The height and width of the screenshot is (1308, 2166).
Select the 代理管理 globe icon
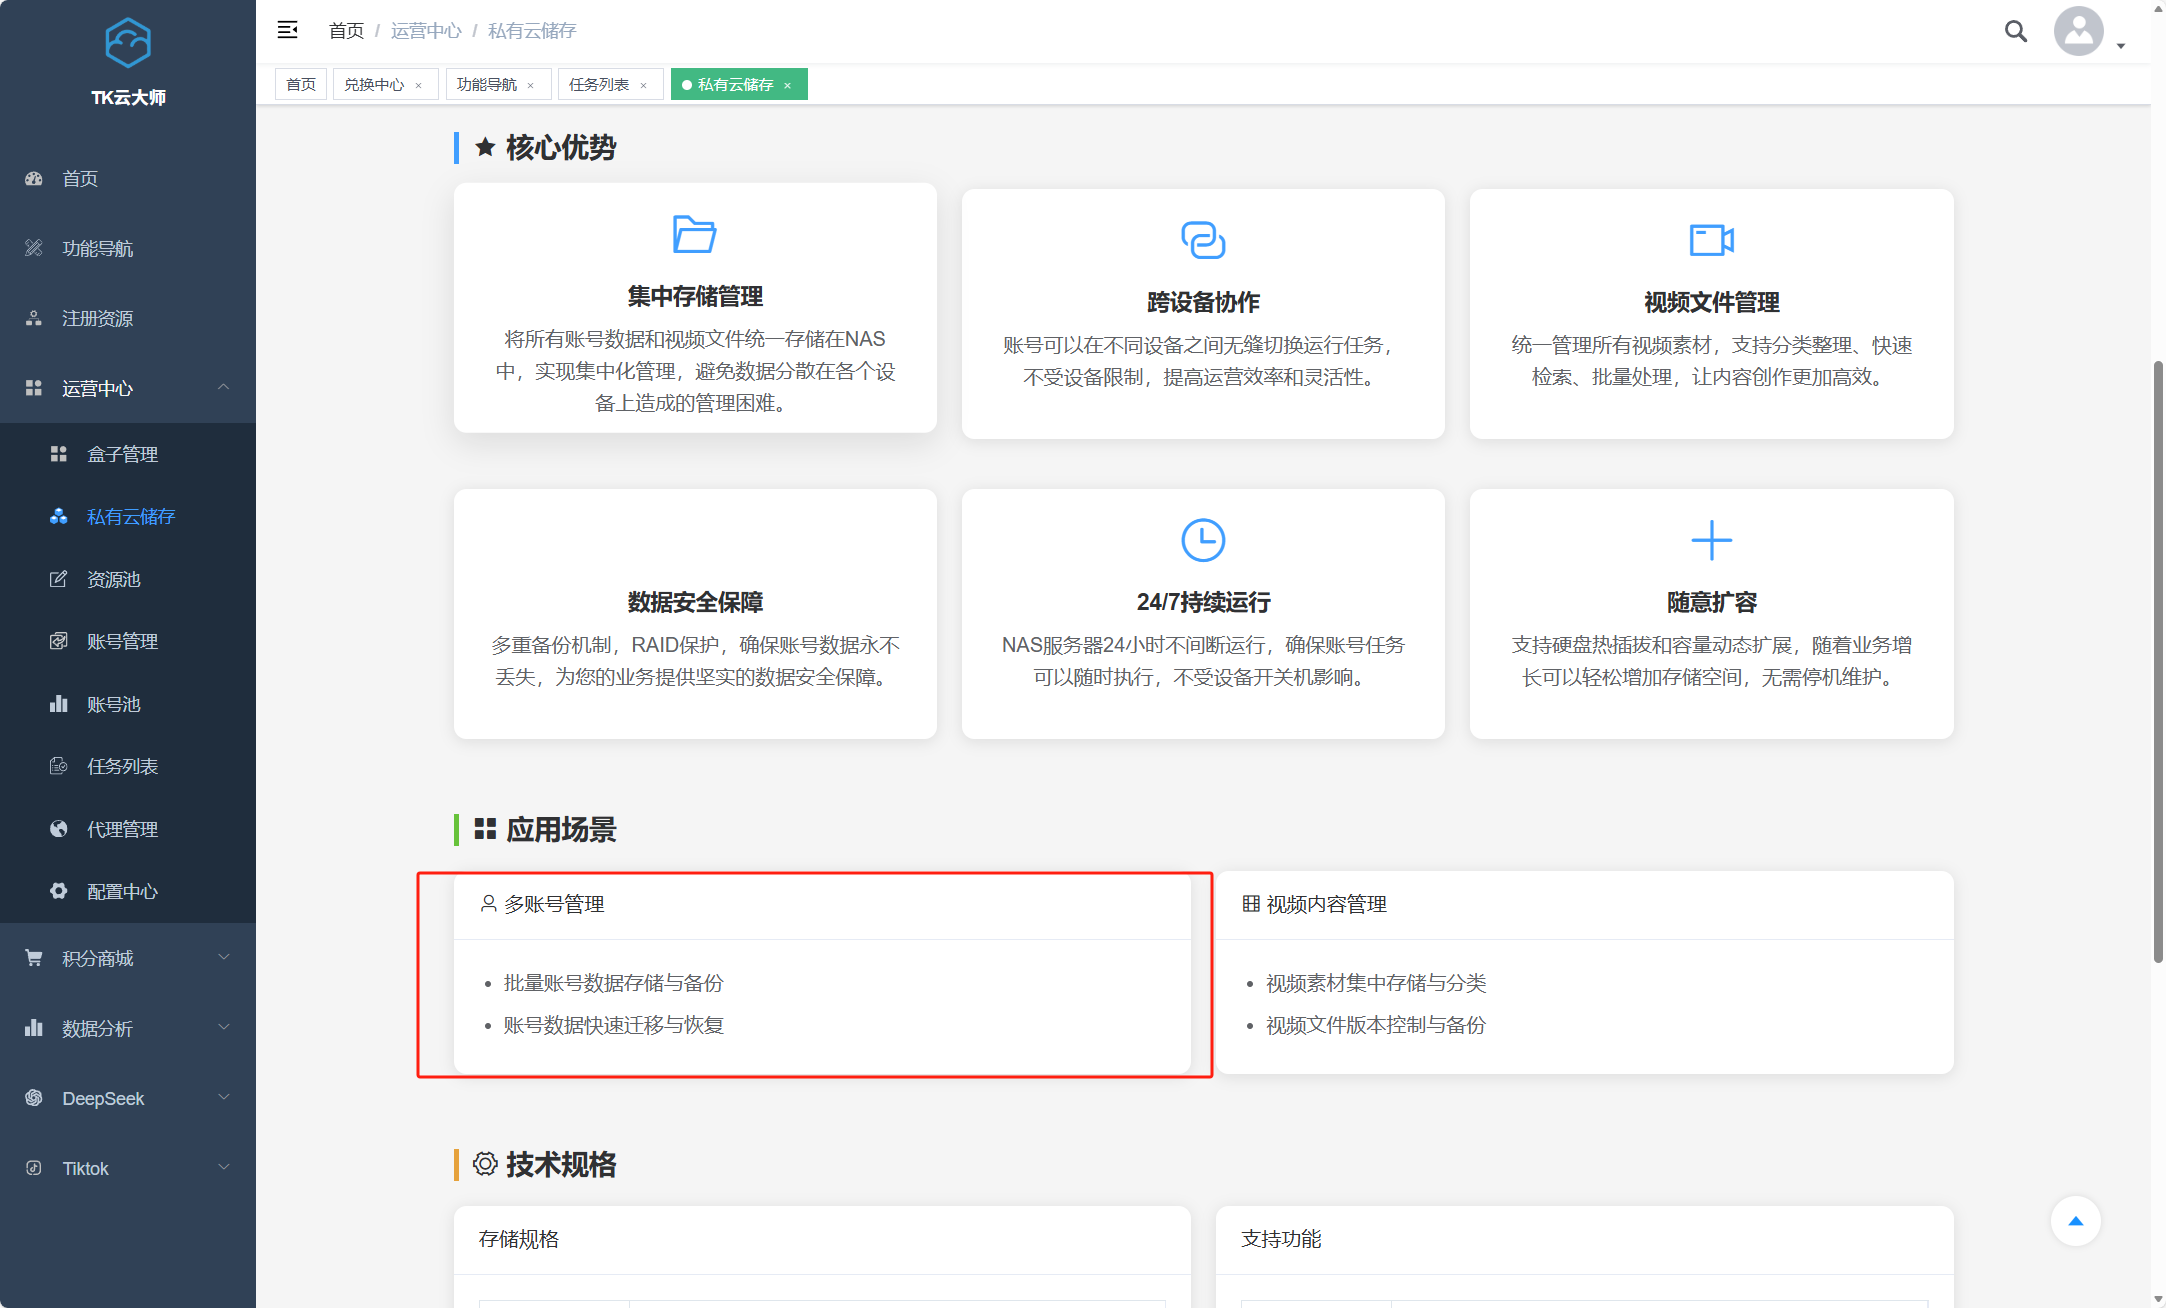click(57, 828)
